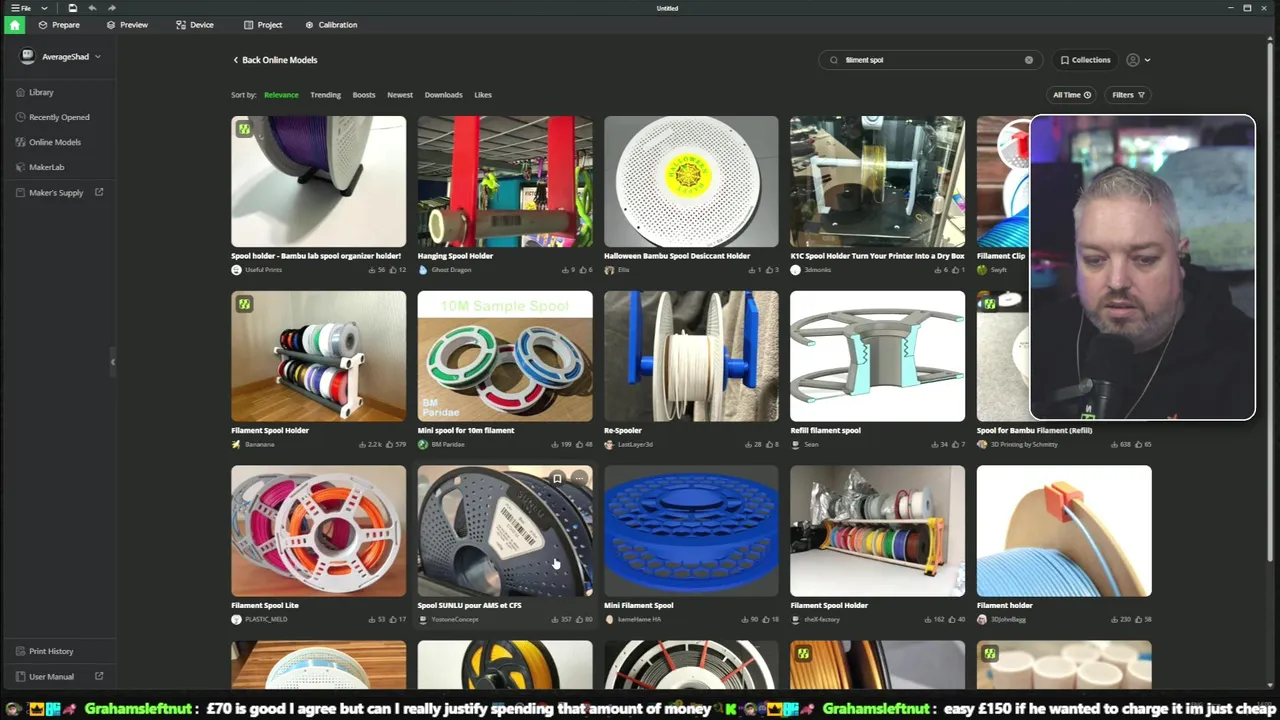Open Refill filament spool model title
Image resolution: width=1280 pixels, height=720 pixels.
point(826,431)
